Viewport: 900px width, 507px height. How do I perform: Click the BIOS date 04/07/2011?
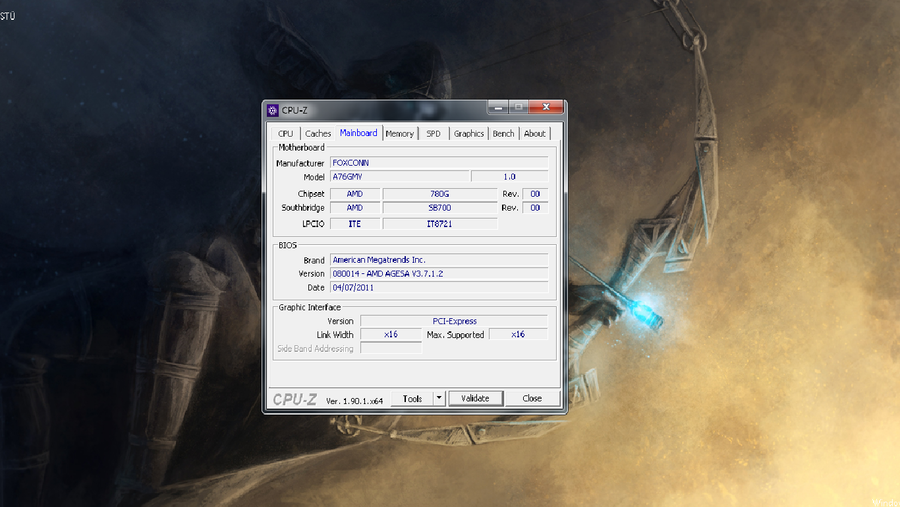439,288
